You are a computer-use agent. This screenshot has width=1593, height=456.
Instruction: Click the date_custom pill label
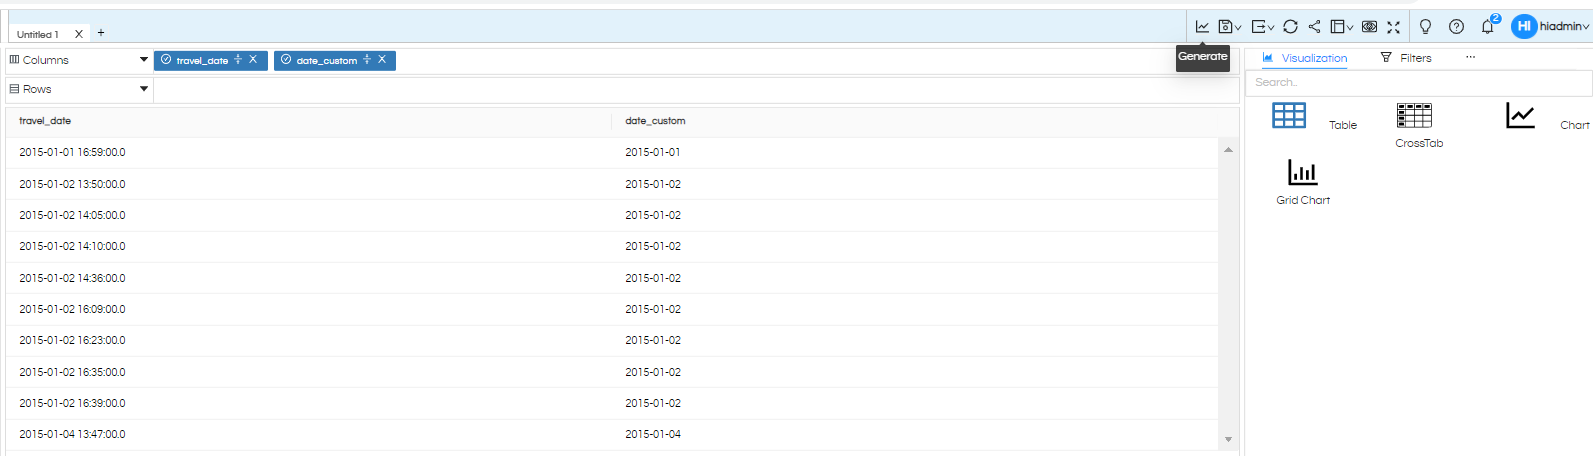tap(327, 61)
